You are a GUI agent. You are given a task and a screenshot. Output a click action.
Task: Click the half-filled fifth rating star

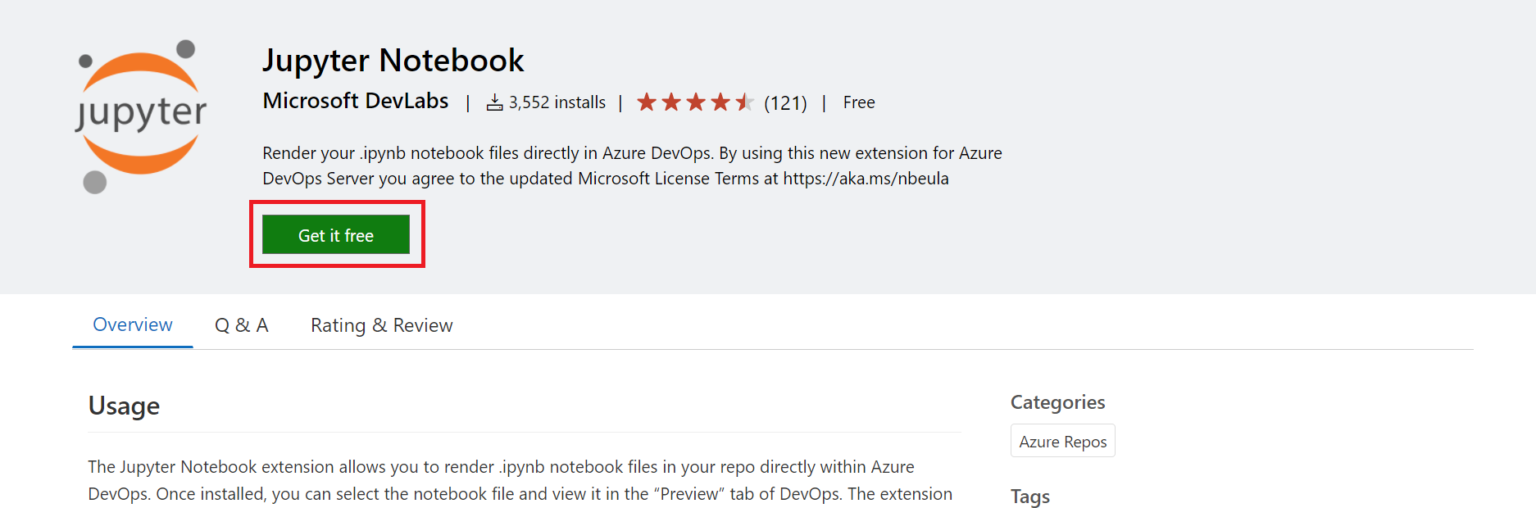coord(745,102)
